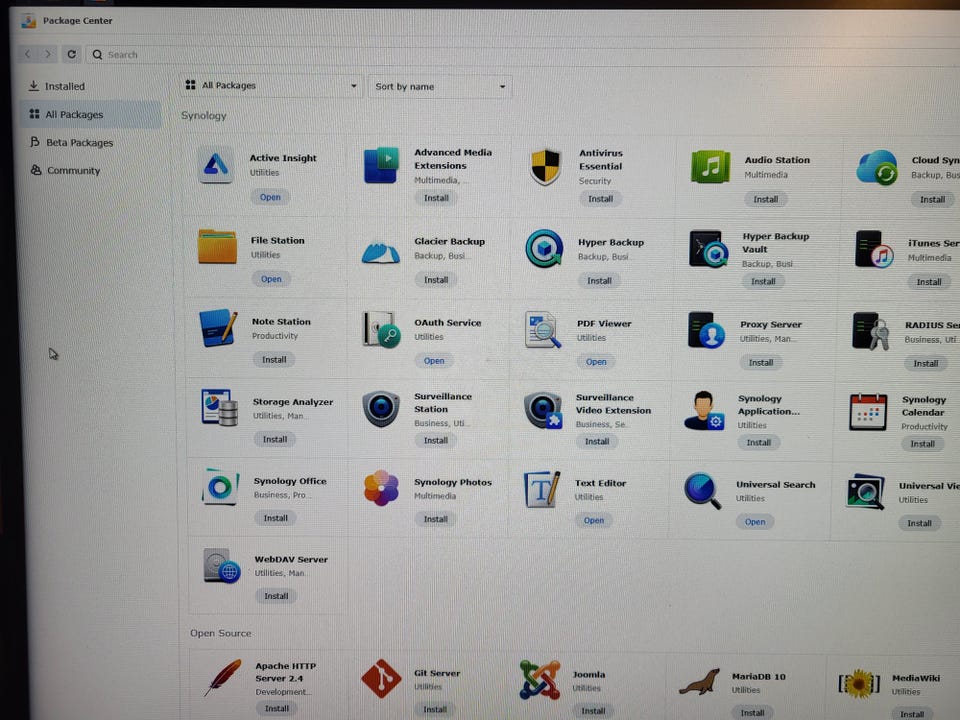960x720 pixels.
Task: Click the Synology Office icon
Action: (220, 487)
